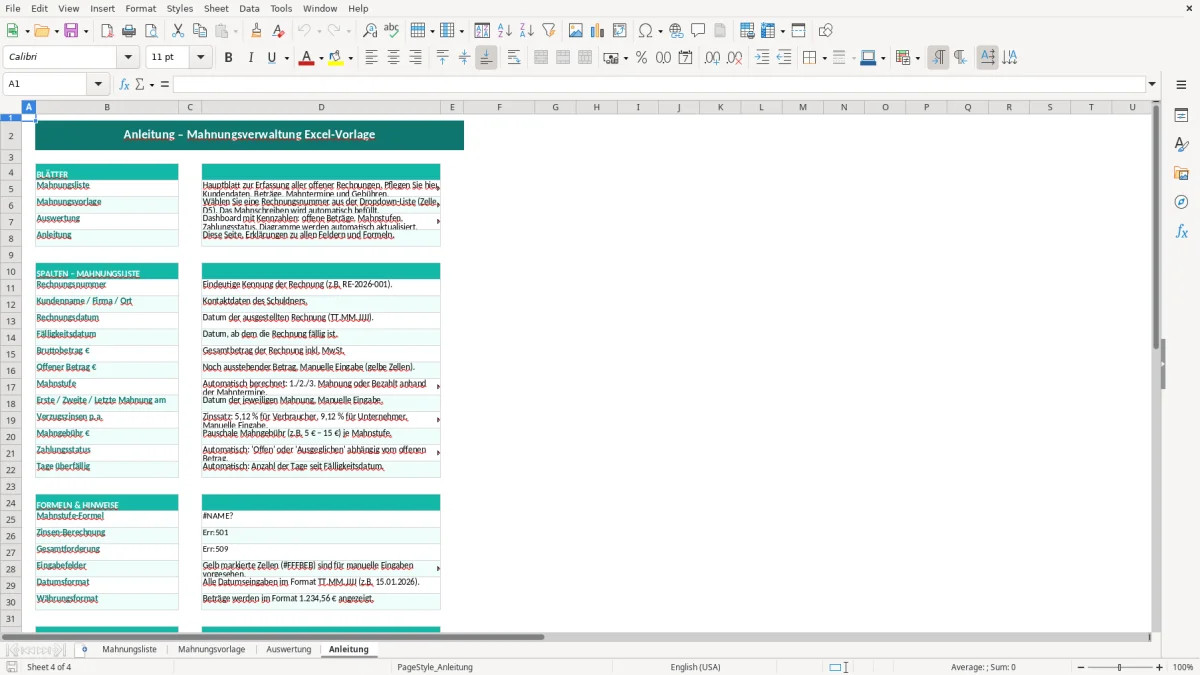The image size is (1200, 675).
Task: Insert a pivot table icon
Action: click(x=620, y=31)
